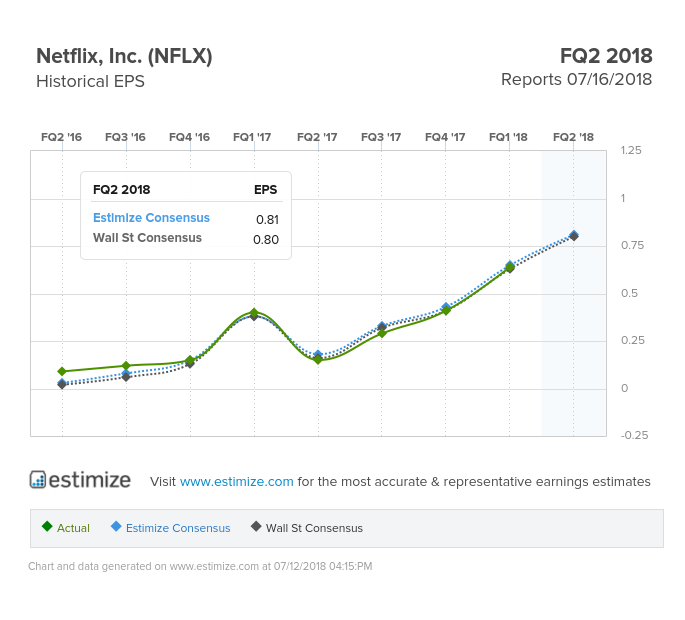Click the blue Estimize Consensus legend diamond

click(x=116, y=526)
